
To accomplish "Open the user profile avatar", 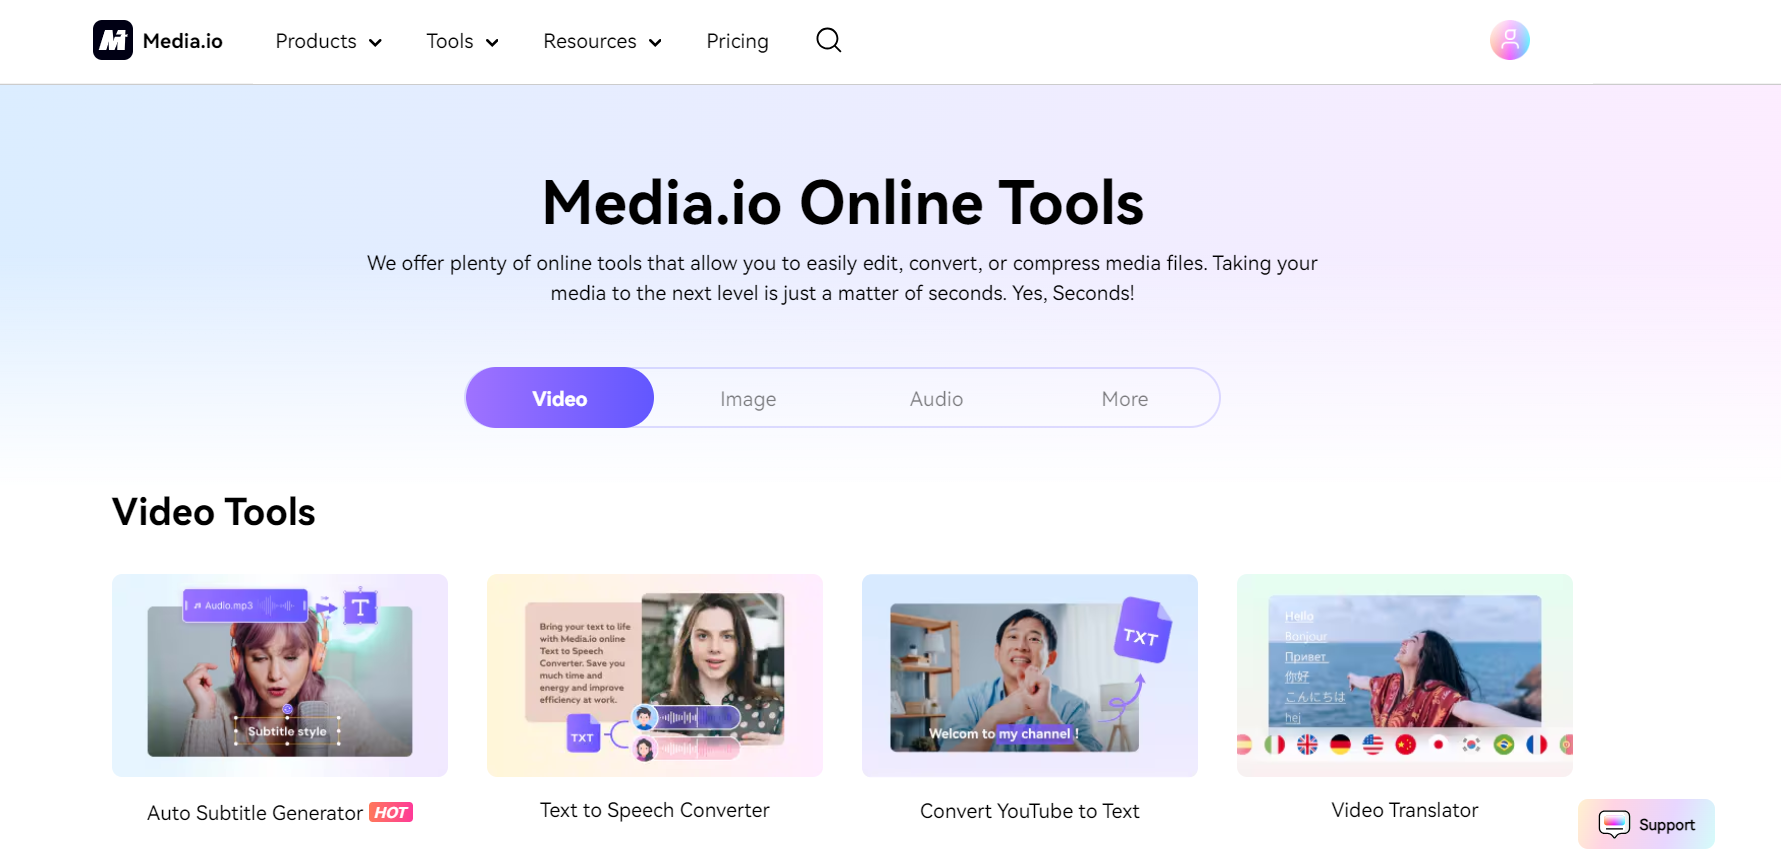I will (1509, 40).
